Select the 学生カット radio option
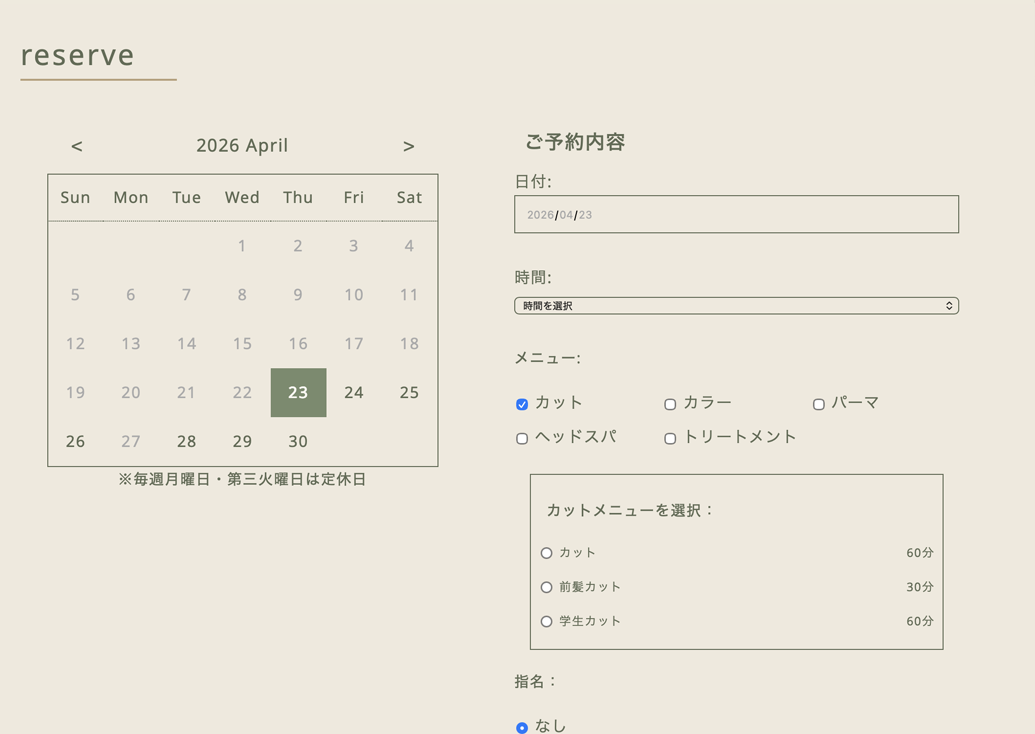The height and width of the screenshot is (734, 1035). tap(546, 621)
